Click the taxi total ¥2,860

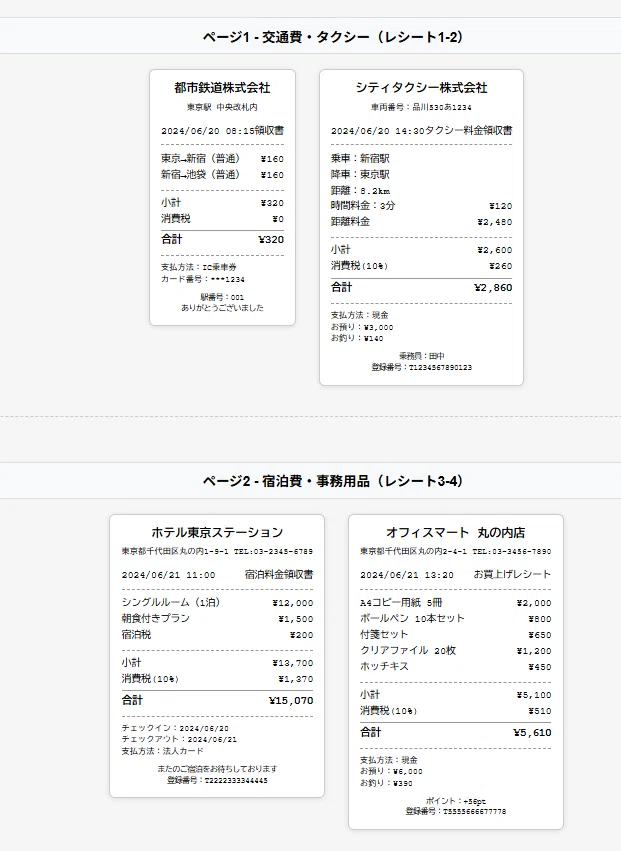pos(493,288)
